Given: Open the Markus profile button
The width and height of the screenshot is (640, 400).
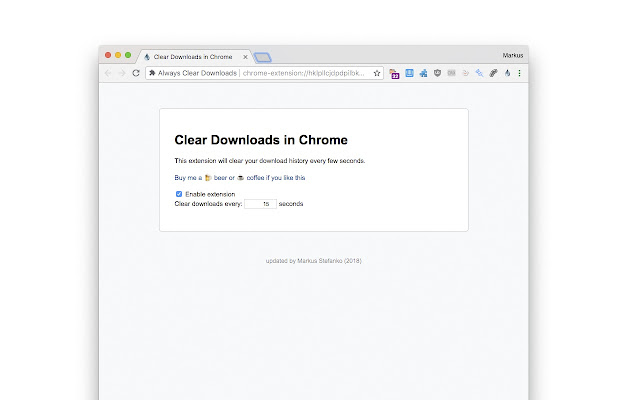Looking at the screenshot, I should 513,55.
